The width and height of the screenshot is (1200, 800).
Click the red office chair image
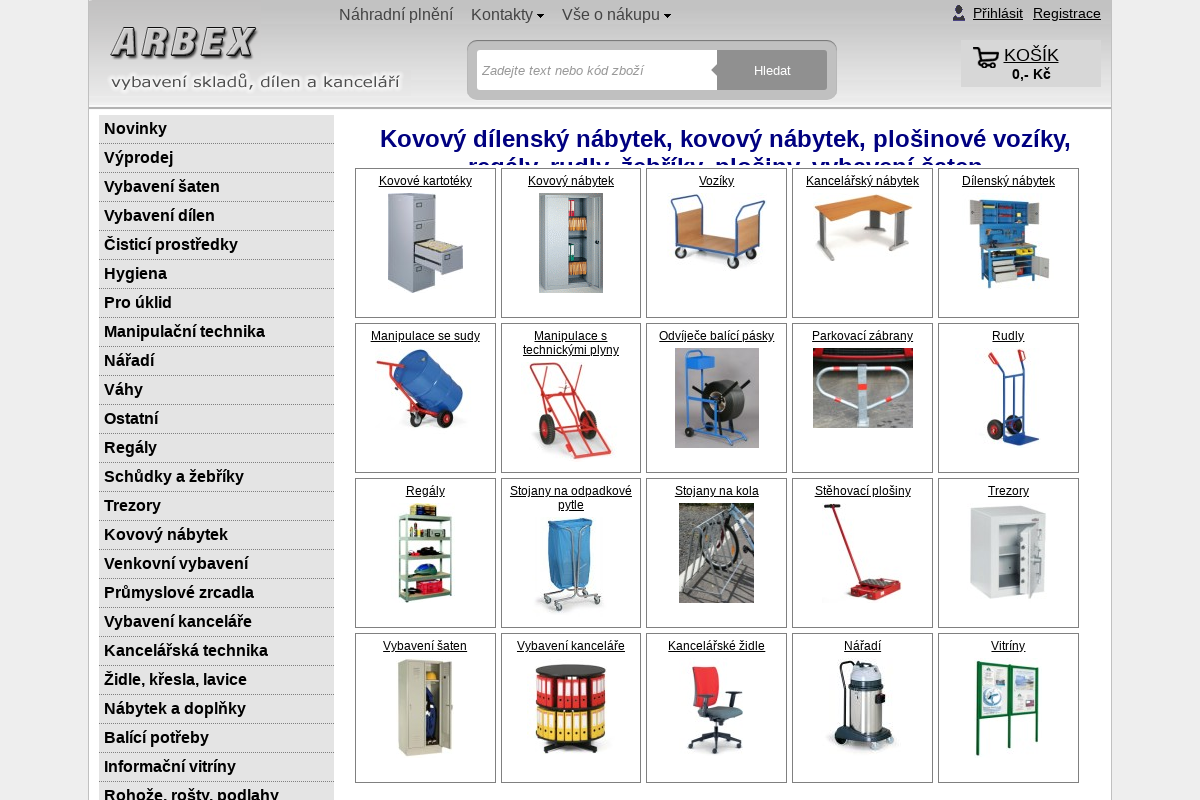716,708
